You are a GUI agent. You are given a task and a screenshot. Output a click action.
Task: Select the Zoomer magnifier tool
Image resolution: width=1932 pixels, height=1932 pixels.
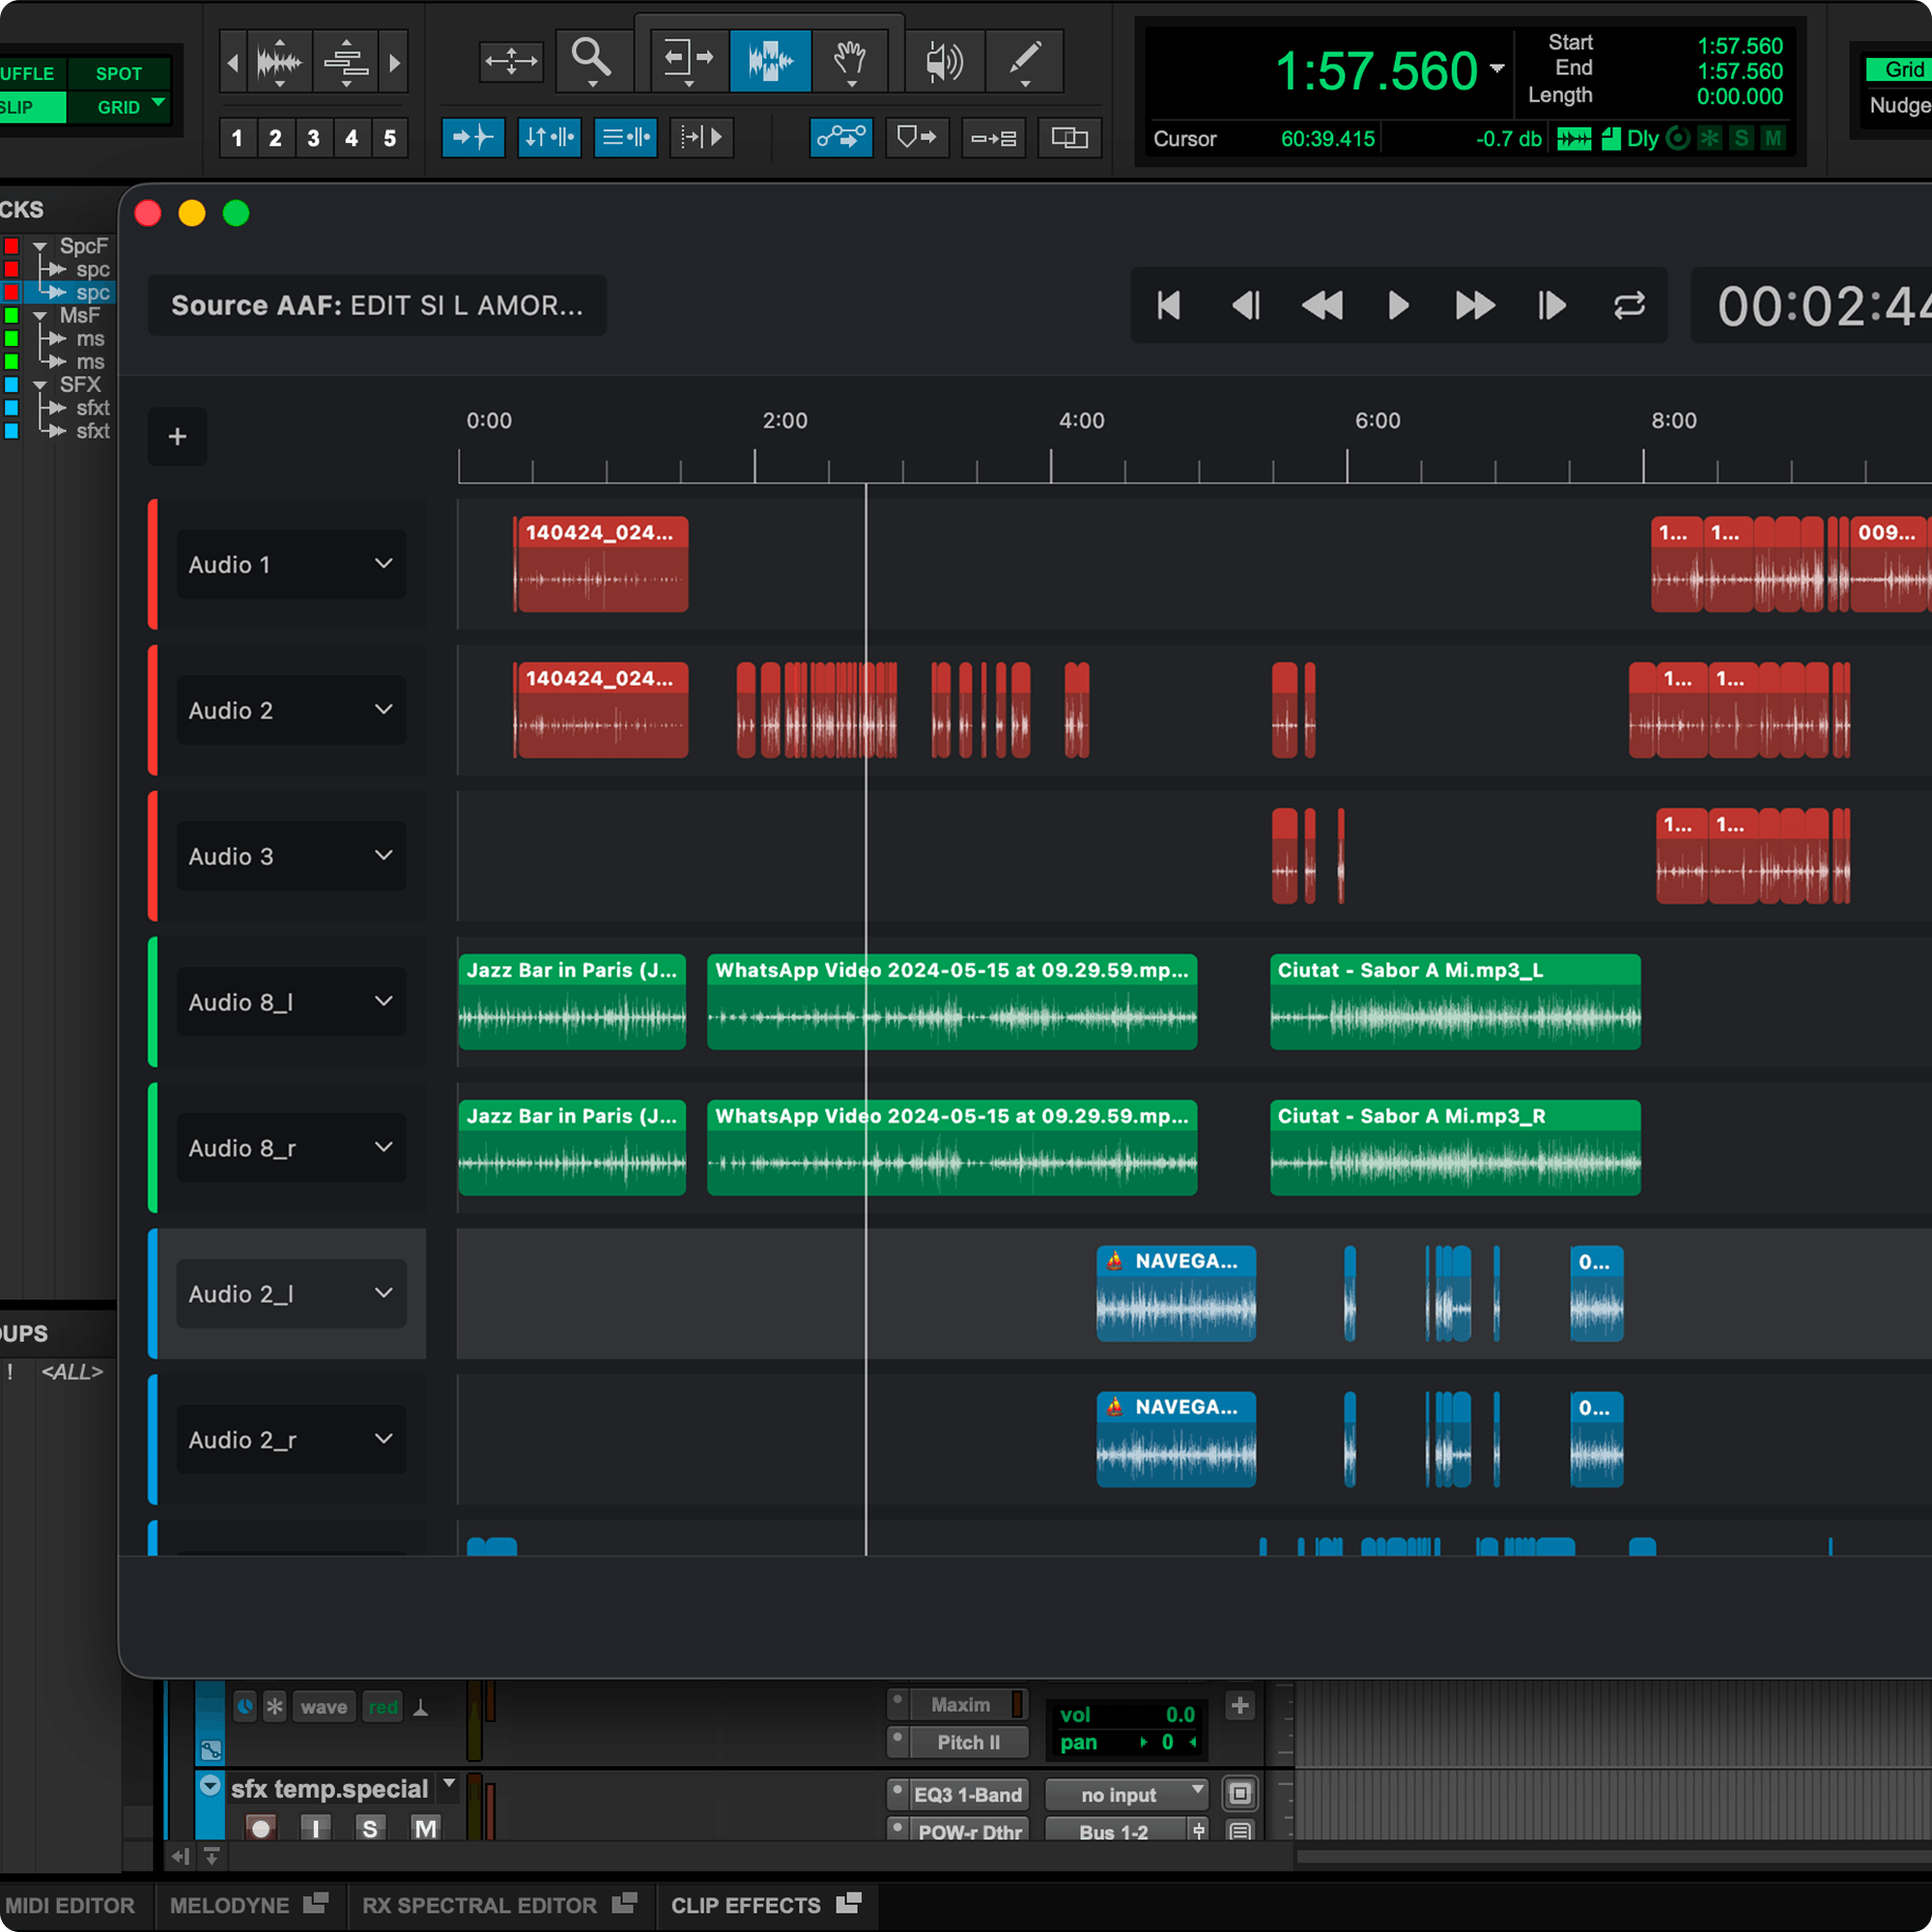click(x=591, y=61)
